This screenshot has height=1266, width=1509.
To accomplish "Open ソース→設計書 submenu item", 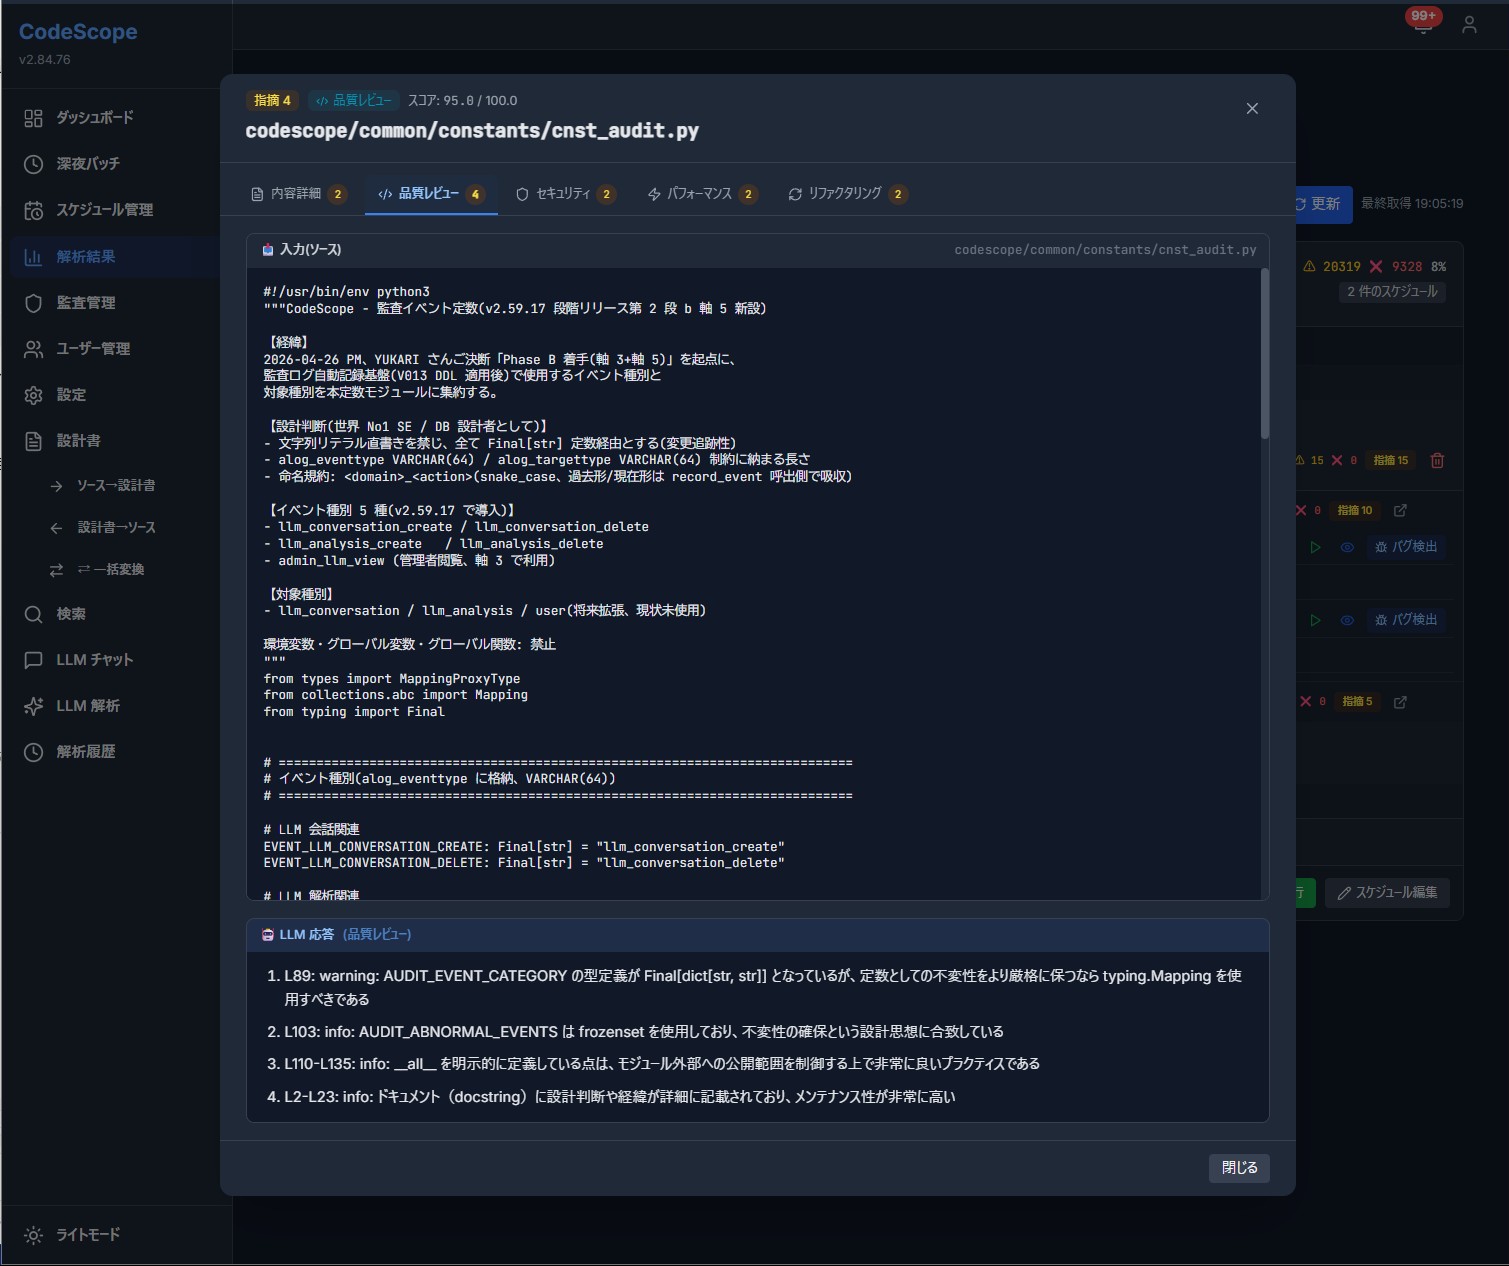I will coord(115,485).
